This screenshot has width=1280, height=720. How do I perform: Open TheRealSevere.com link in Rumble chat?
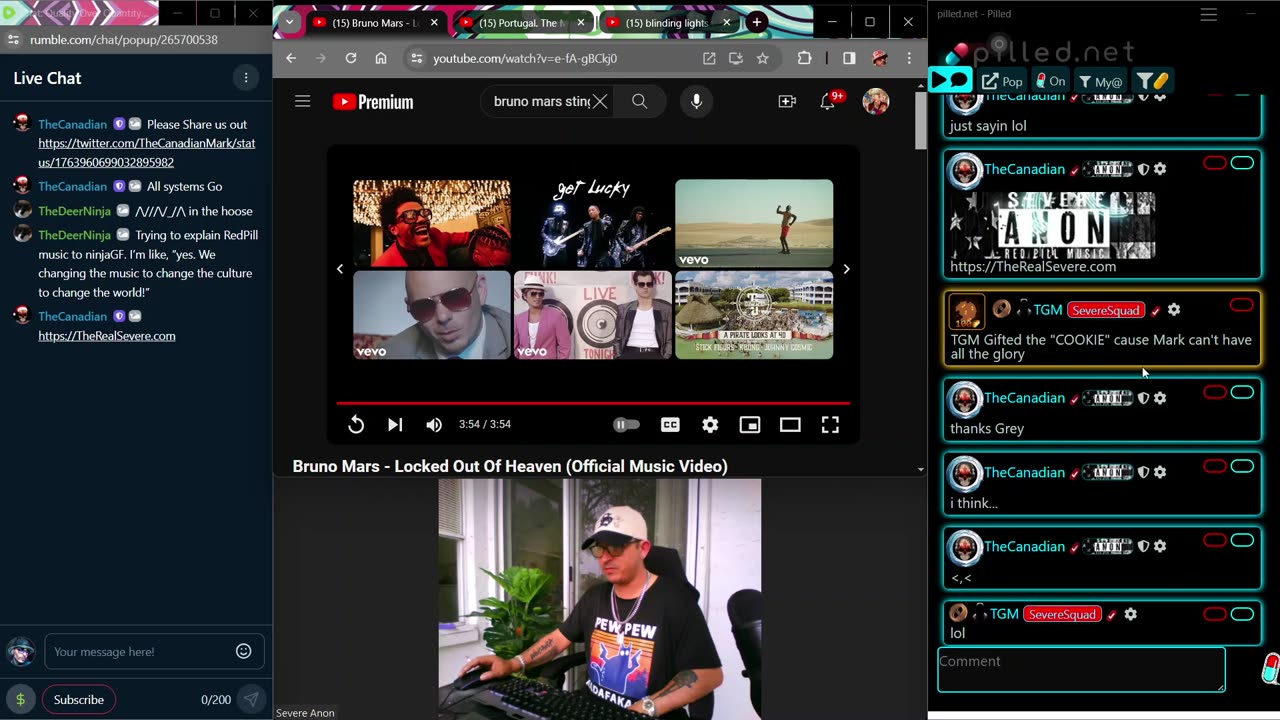107,336
